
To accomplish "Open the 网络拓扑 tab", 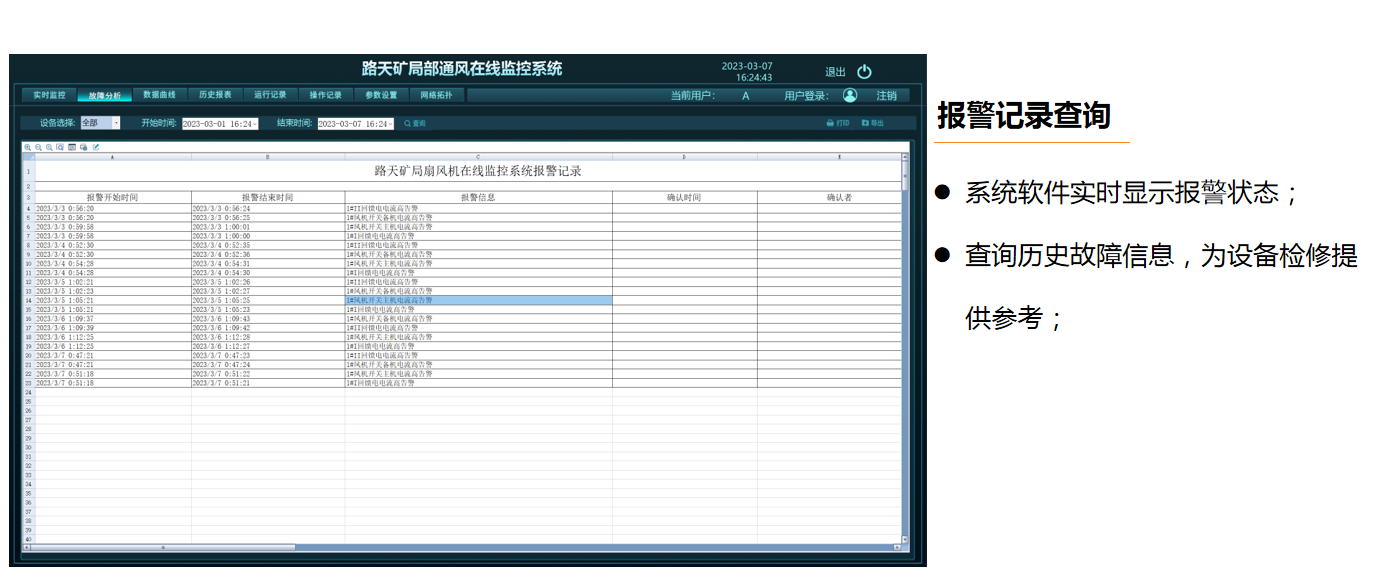I will click(x=436, y=95).
